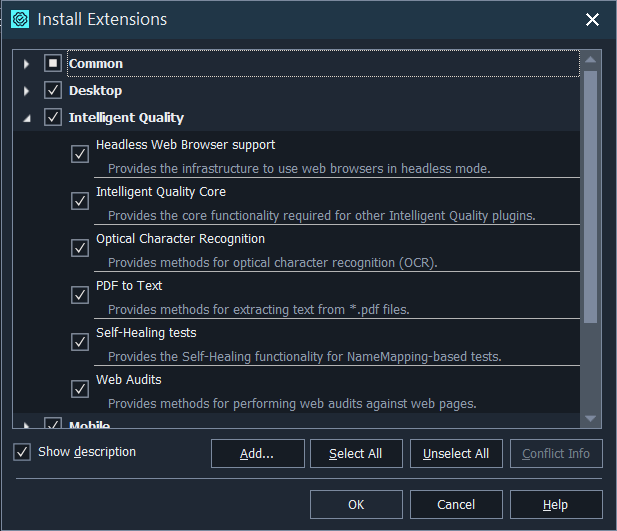Viewport: 617px width, 531px height.
Task: Uncheck Intelligent Quality Core extension
Action: click(x=80, y=201)
